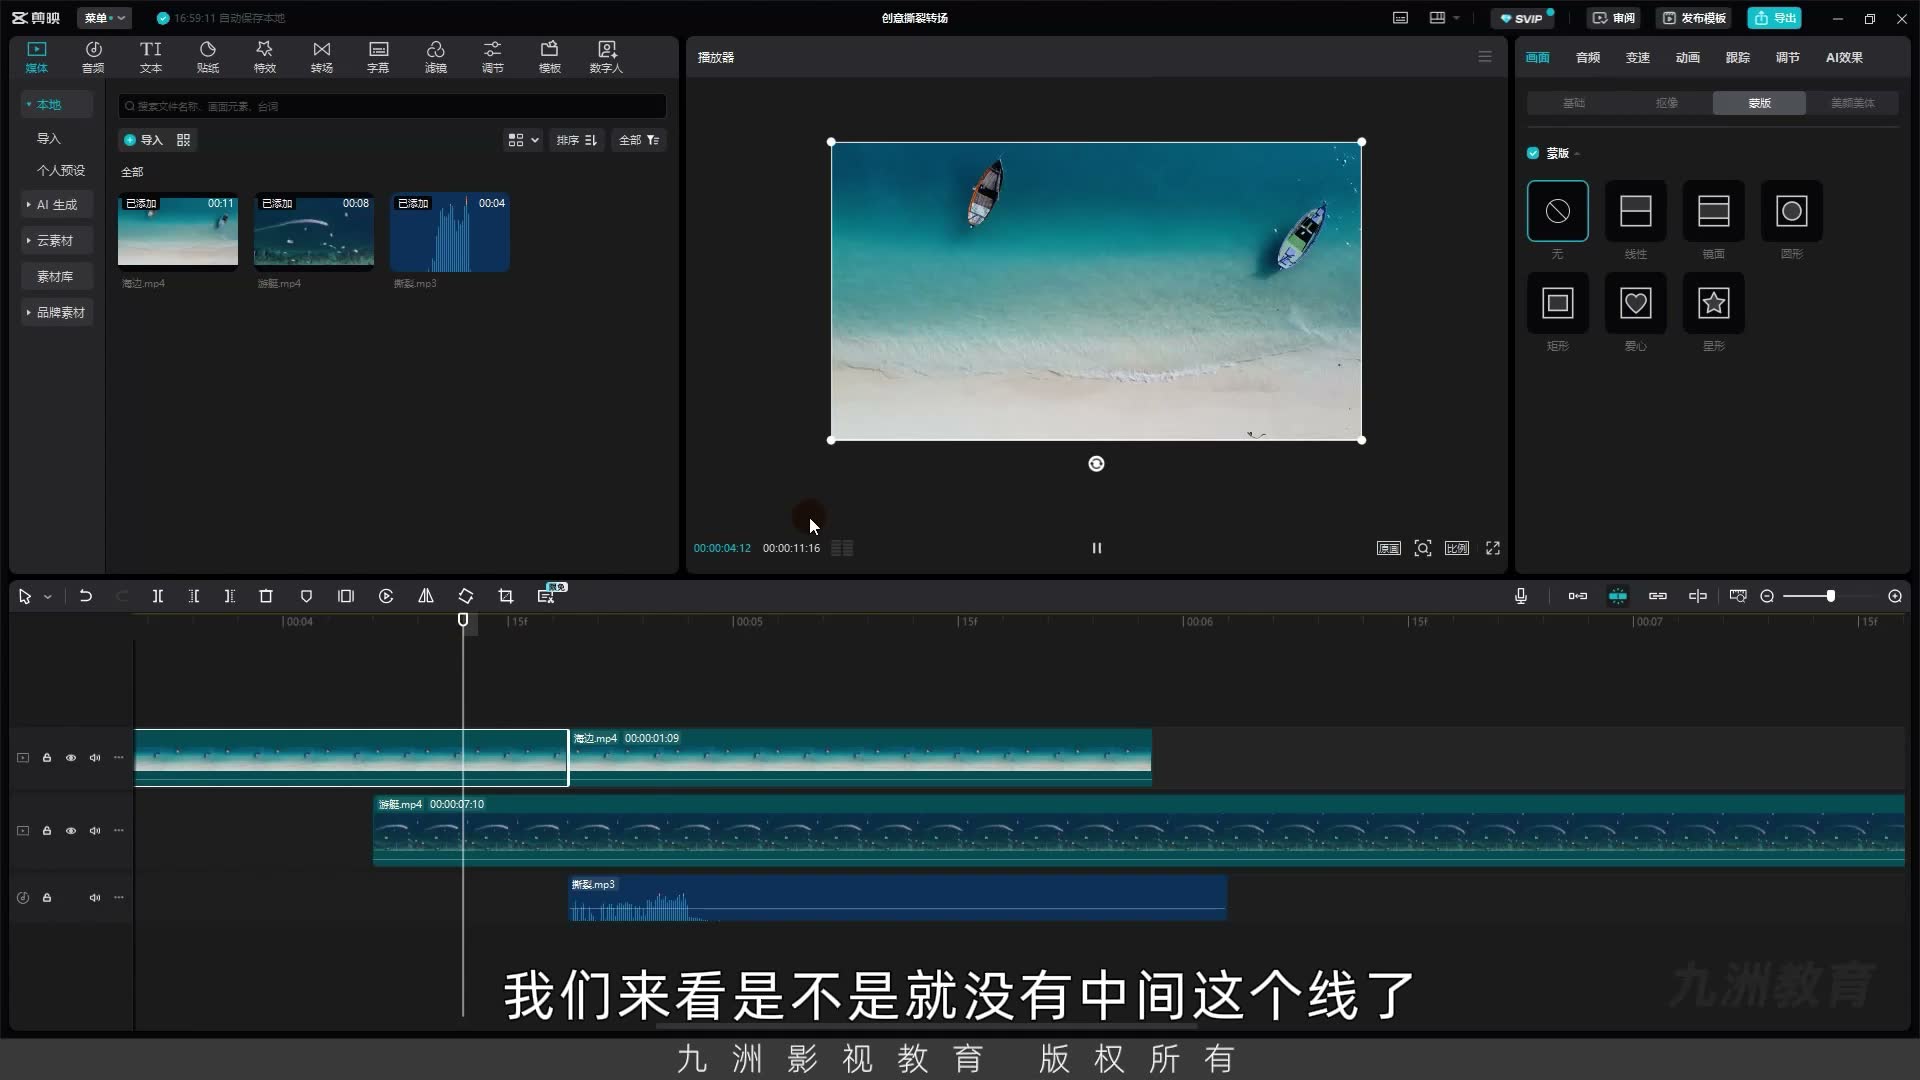The width and height of the screenshot is (1920, 1080).
Task: Select the 线性 linear mask
Action: 1635,211
